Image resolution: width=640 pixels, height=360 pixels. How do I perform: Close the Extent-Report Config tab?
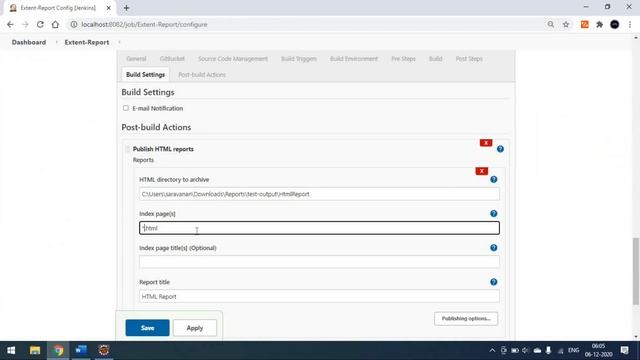coord(109,8)
